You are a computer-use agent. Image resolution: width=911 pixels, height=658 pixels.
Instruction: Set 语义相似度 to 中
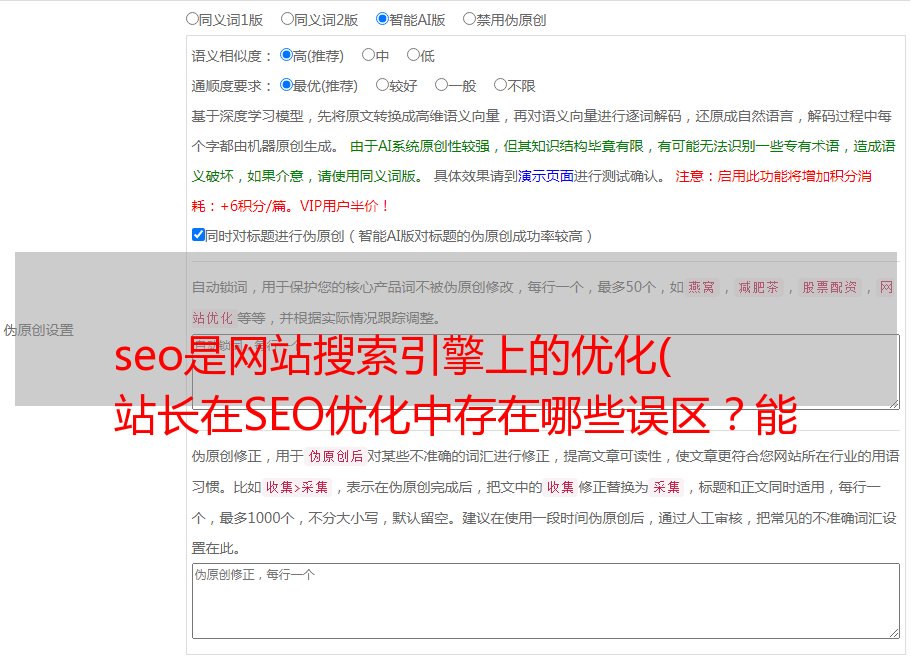pyautogui.click(x=368, y=55)
